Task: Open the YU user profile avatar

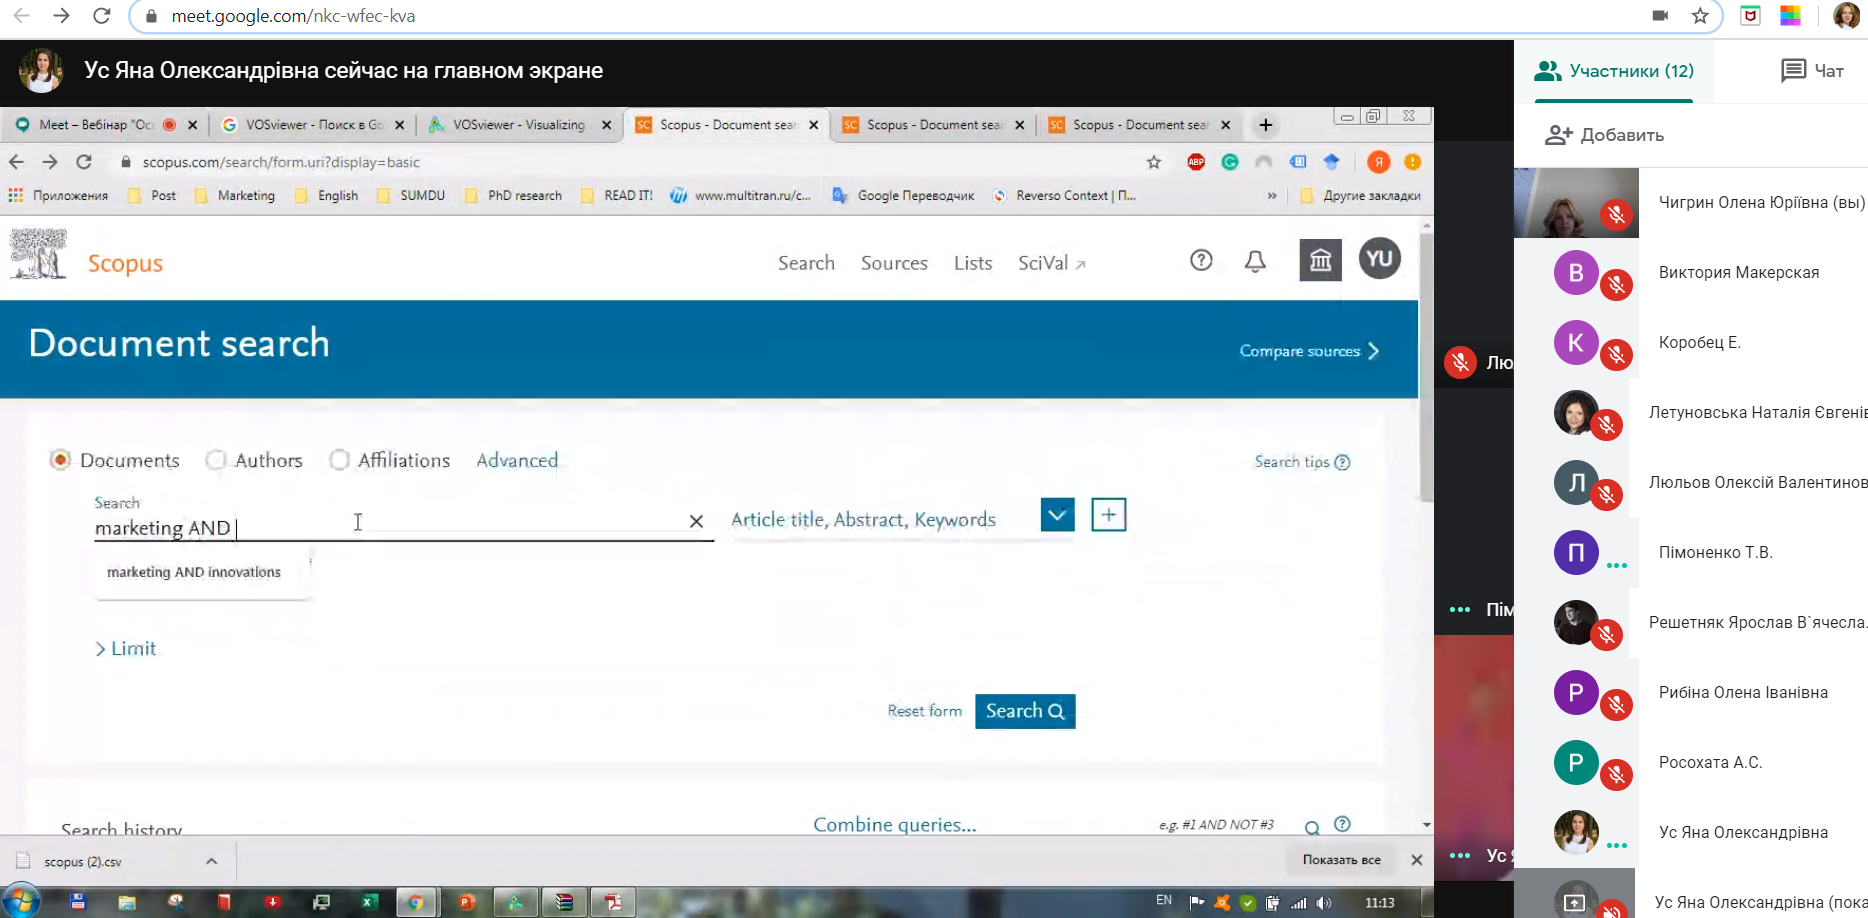Action: click(1379, 259)
